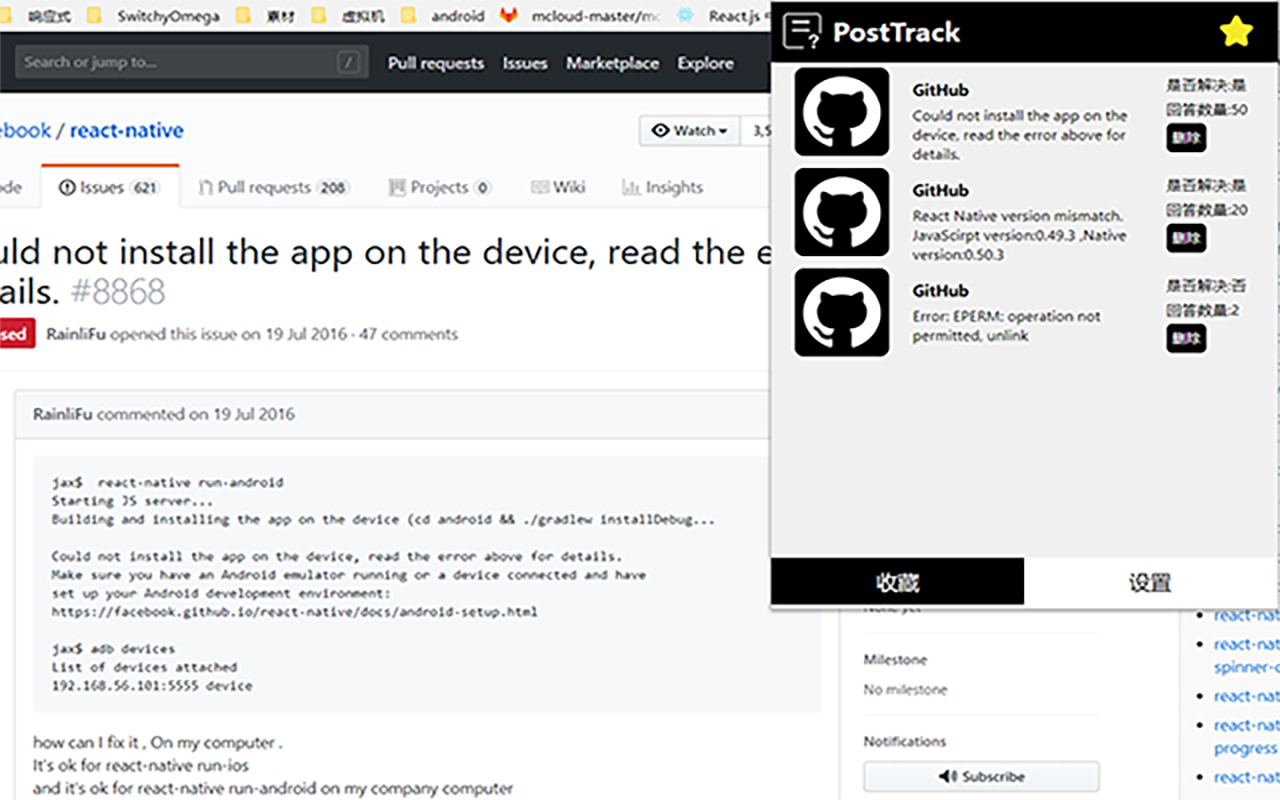
Task: Open RainliFu link in the comment header
Action: tap(63, 413)
